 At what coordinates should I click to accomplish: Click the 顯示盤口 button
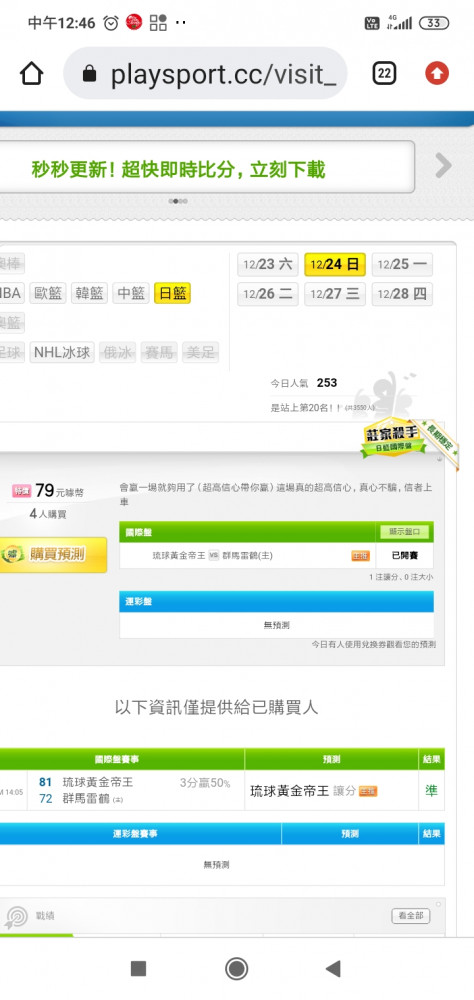(404, 532)
